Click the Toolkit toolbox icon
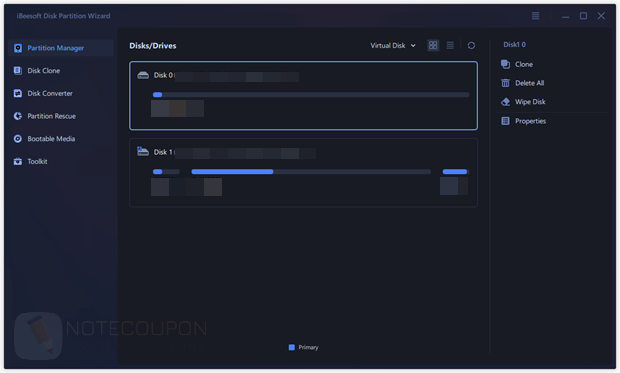The width and height of the screenshot is (620, 373). (18, 161)
